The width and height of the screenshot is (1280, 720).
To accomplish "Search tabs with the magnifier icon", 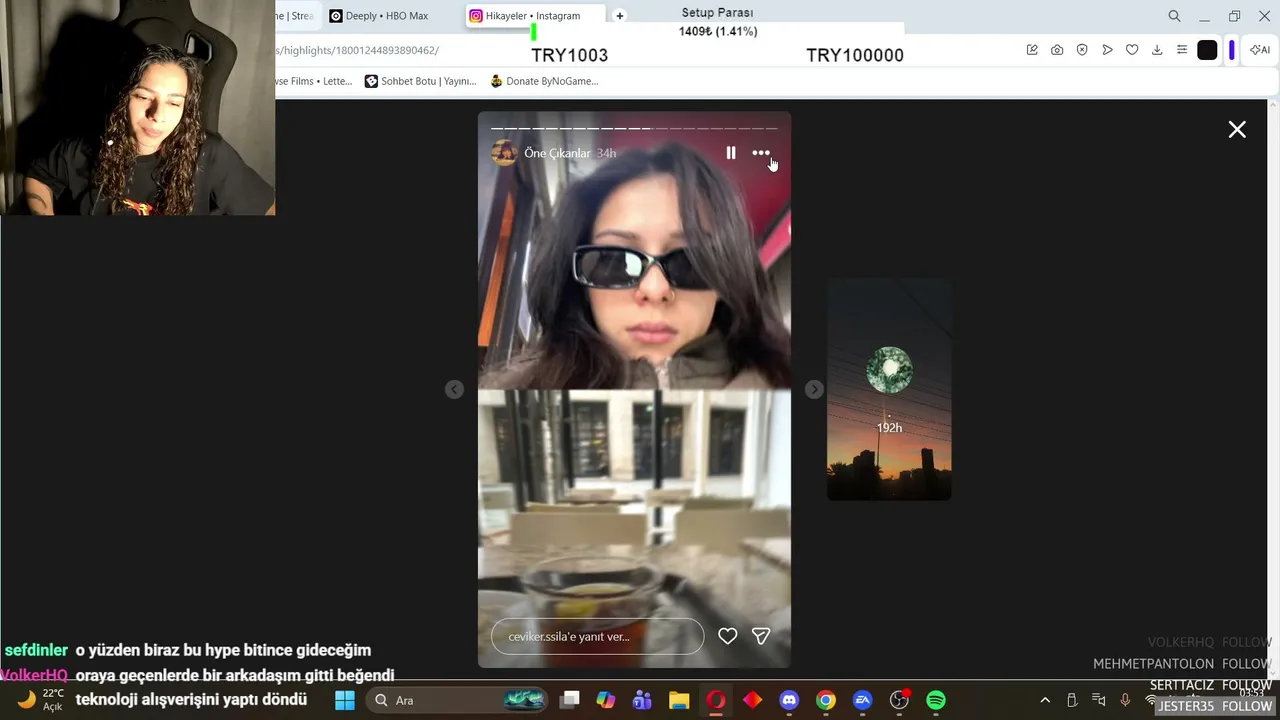I will (1175, 16).
